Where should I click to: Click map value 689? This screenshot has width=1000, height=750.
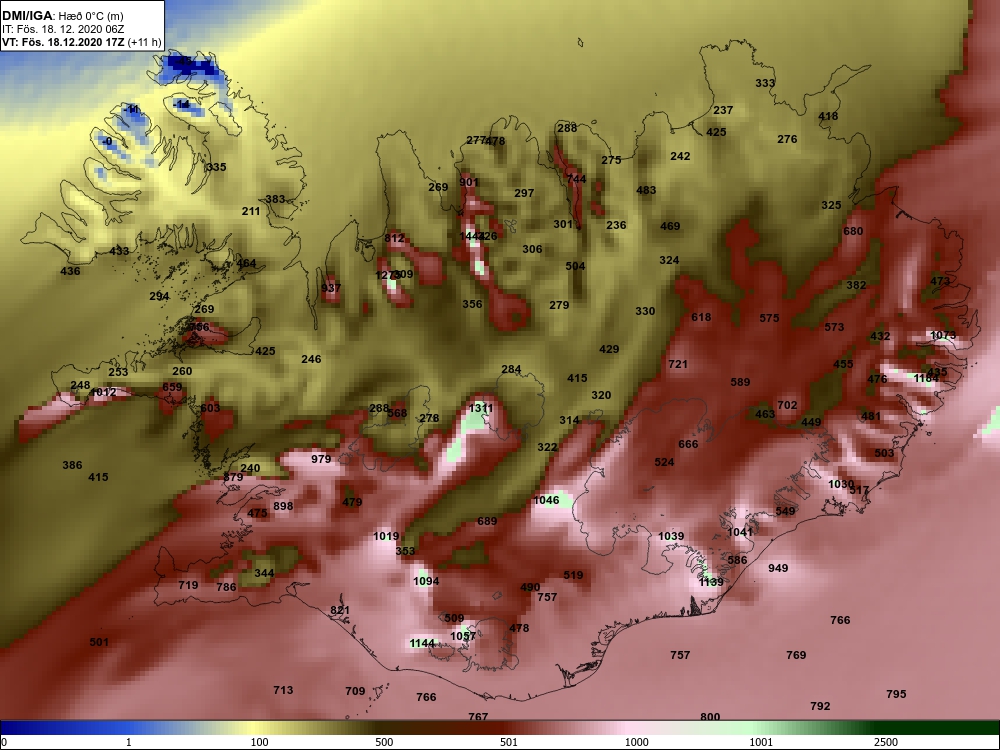coord(487,521)
